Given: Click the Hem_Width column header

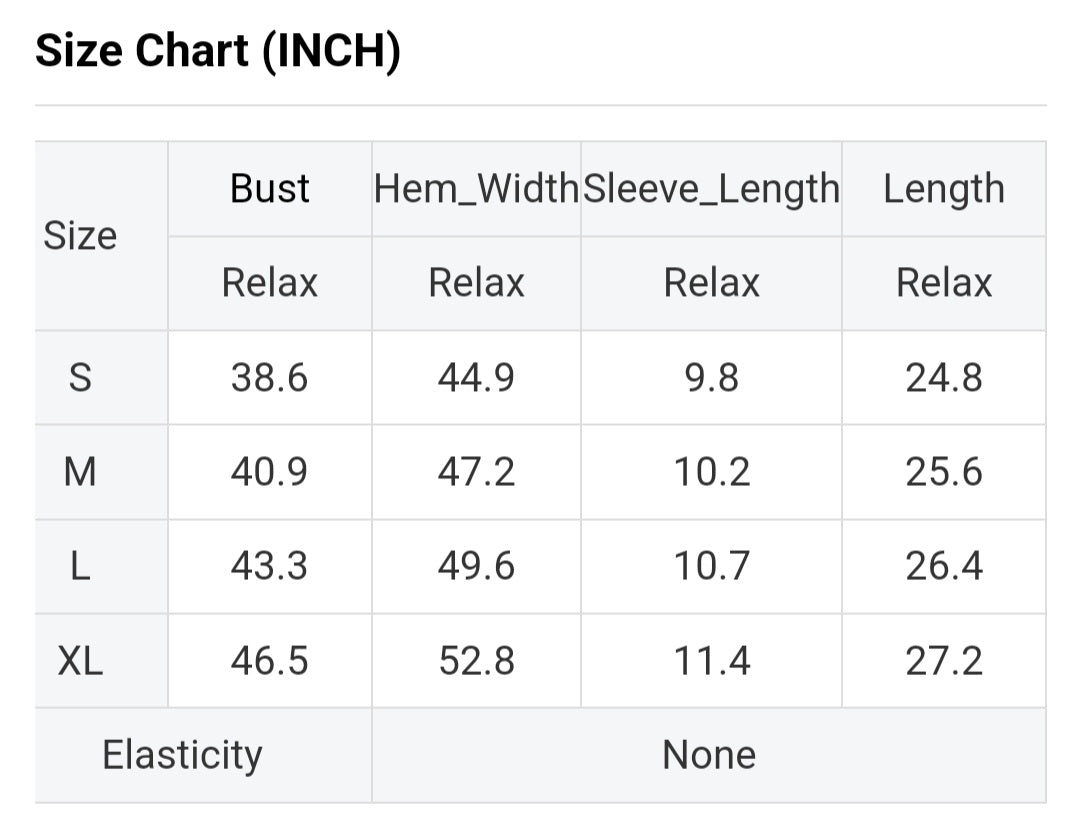Looking at the screenshot, I should point(476,189).
